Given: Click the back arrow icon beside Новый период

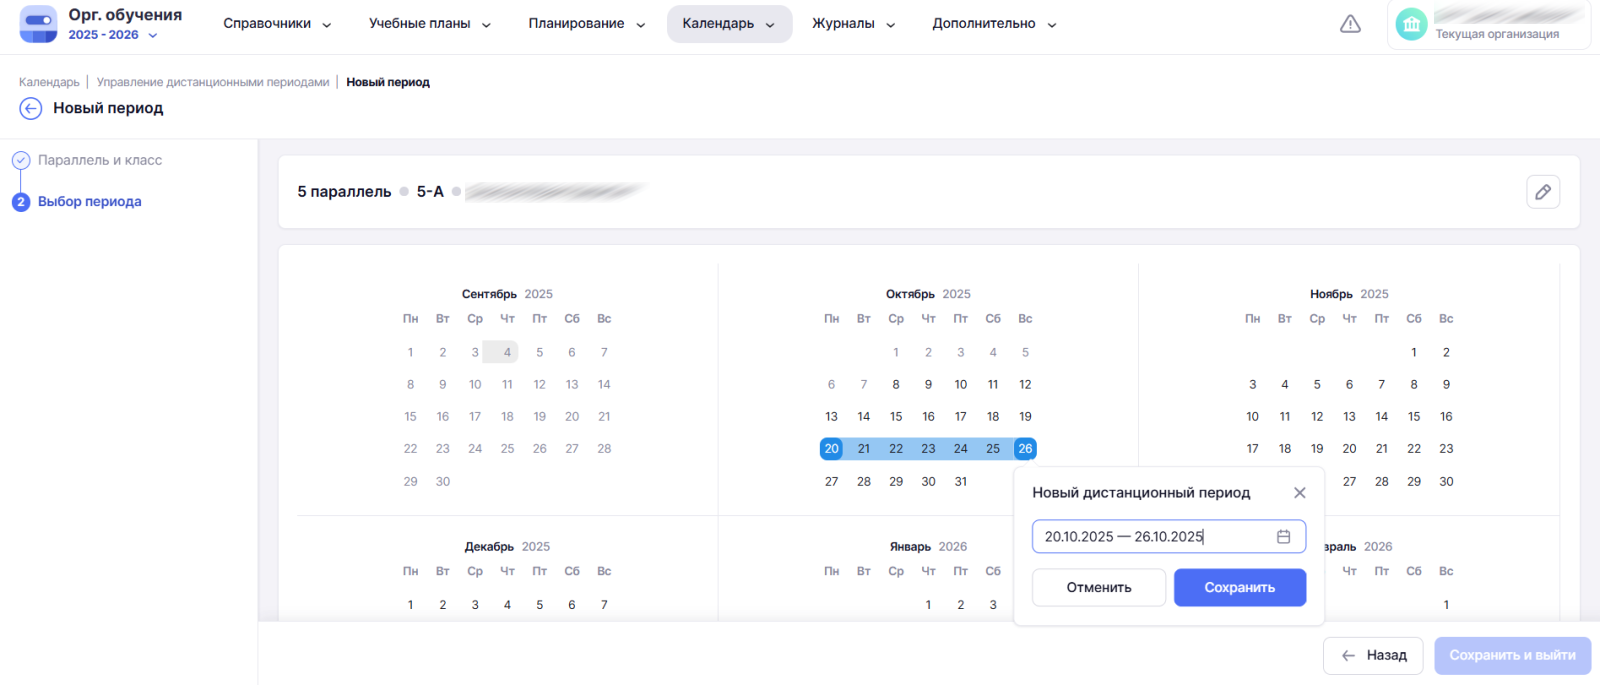Looking at the screenshot, I should [x=31, y=108].
